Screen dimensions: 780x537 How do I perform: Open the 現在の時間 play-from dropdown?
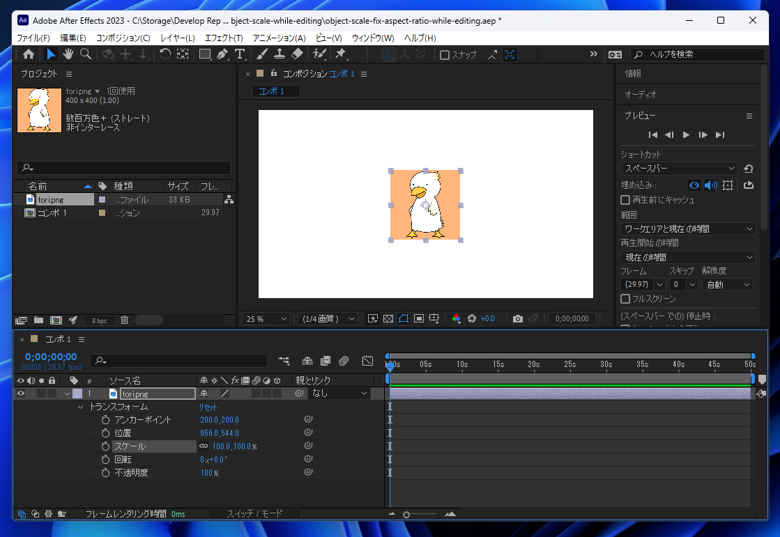pos(688,258)
